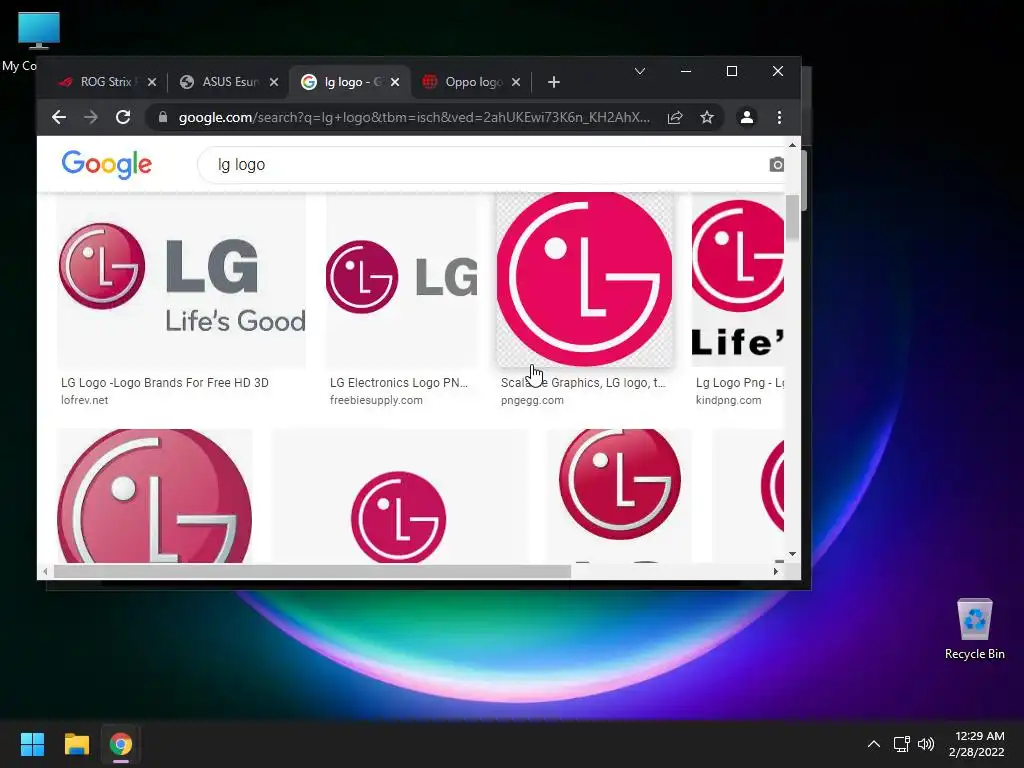Click the Google logo
Viewport: 1024px width, 768px height.
[106, 165]
